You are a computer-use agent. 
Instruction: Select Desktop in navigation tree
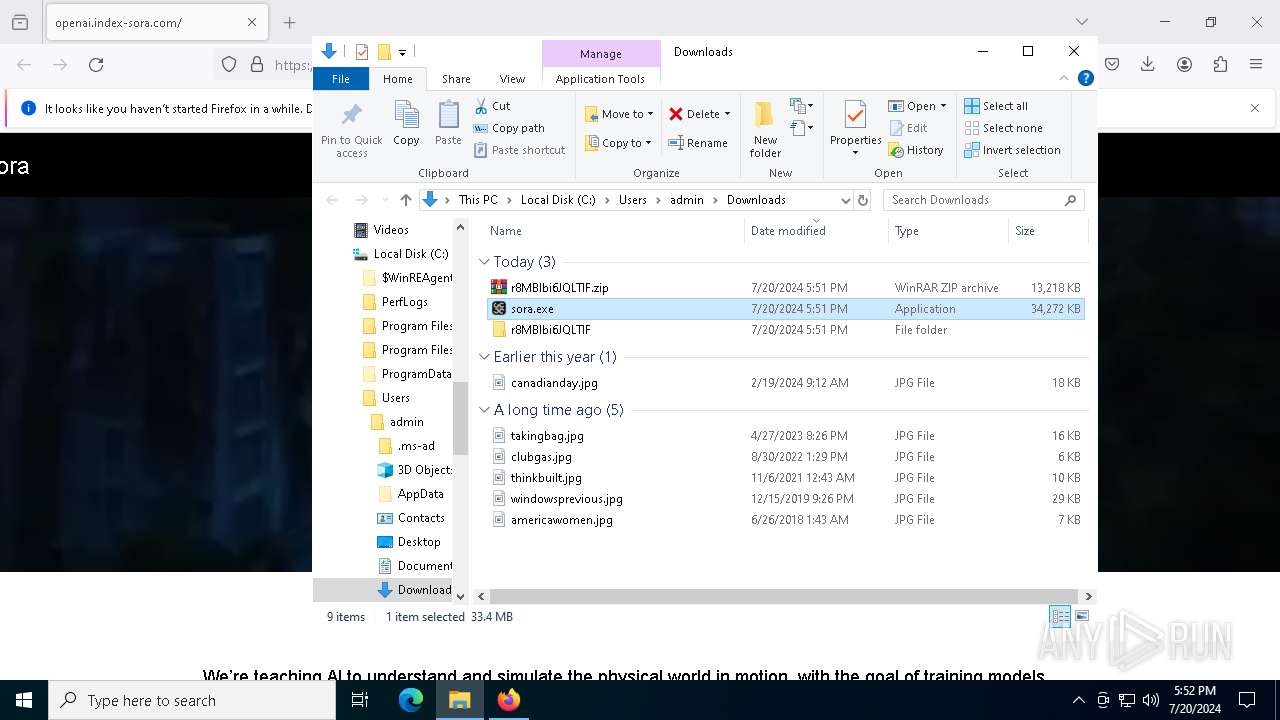409,542
